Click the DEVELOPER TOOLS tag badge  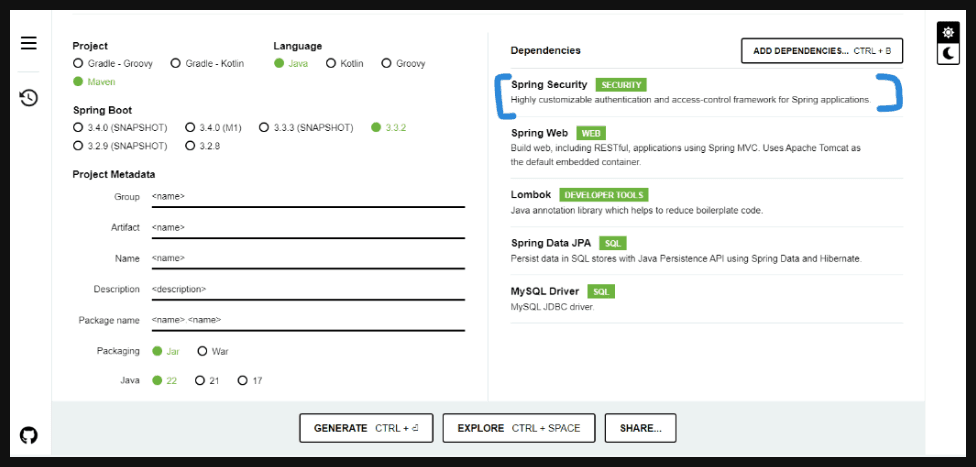point(604,195)
